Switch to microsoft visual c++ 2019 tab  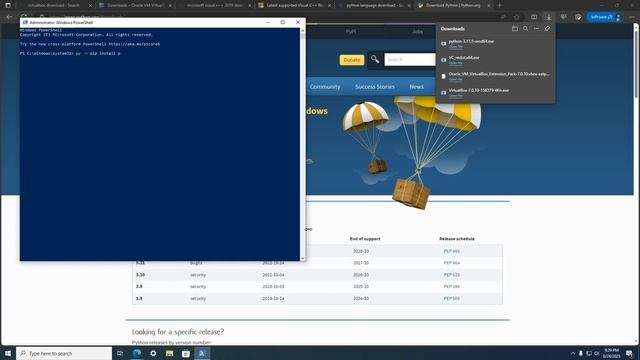(216, 5)
